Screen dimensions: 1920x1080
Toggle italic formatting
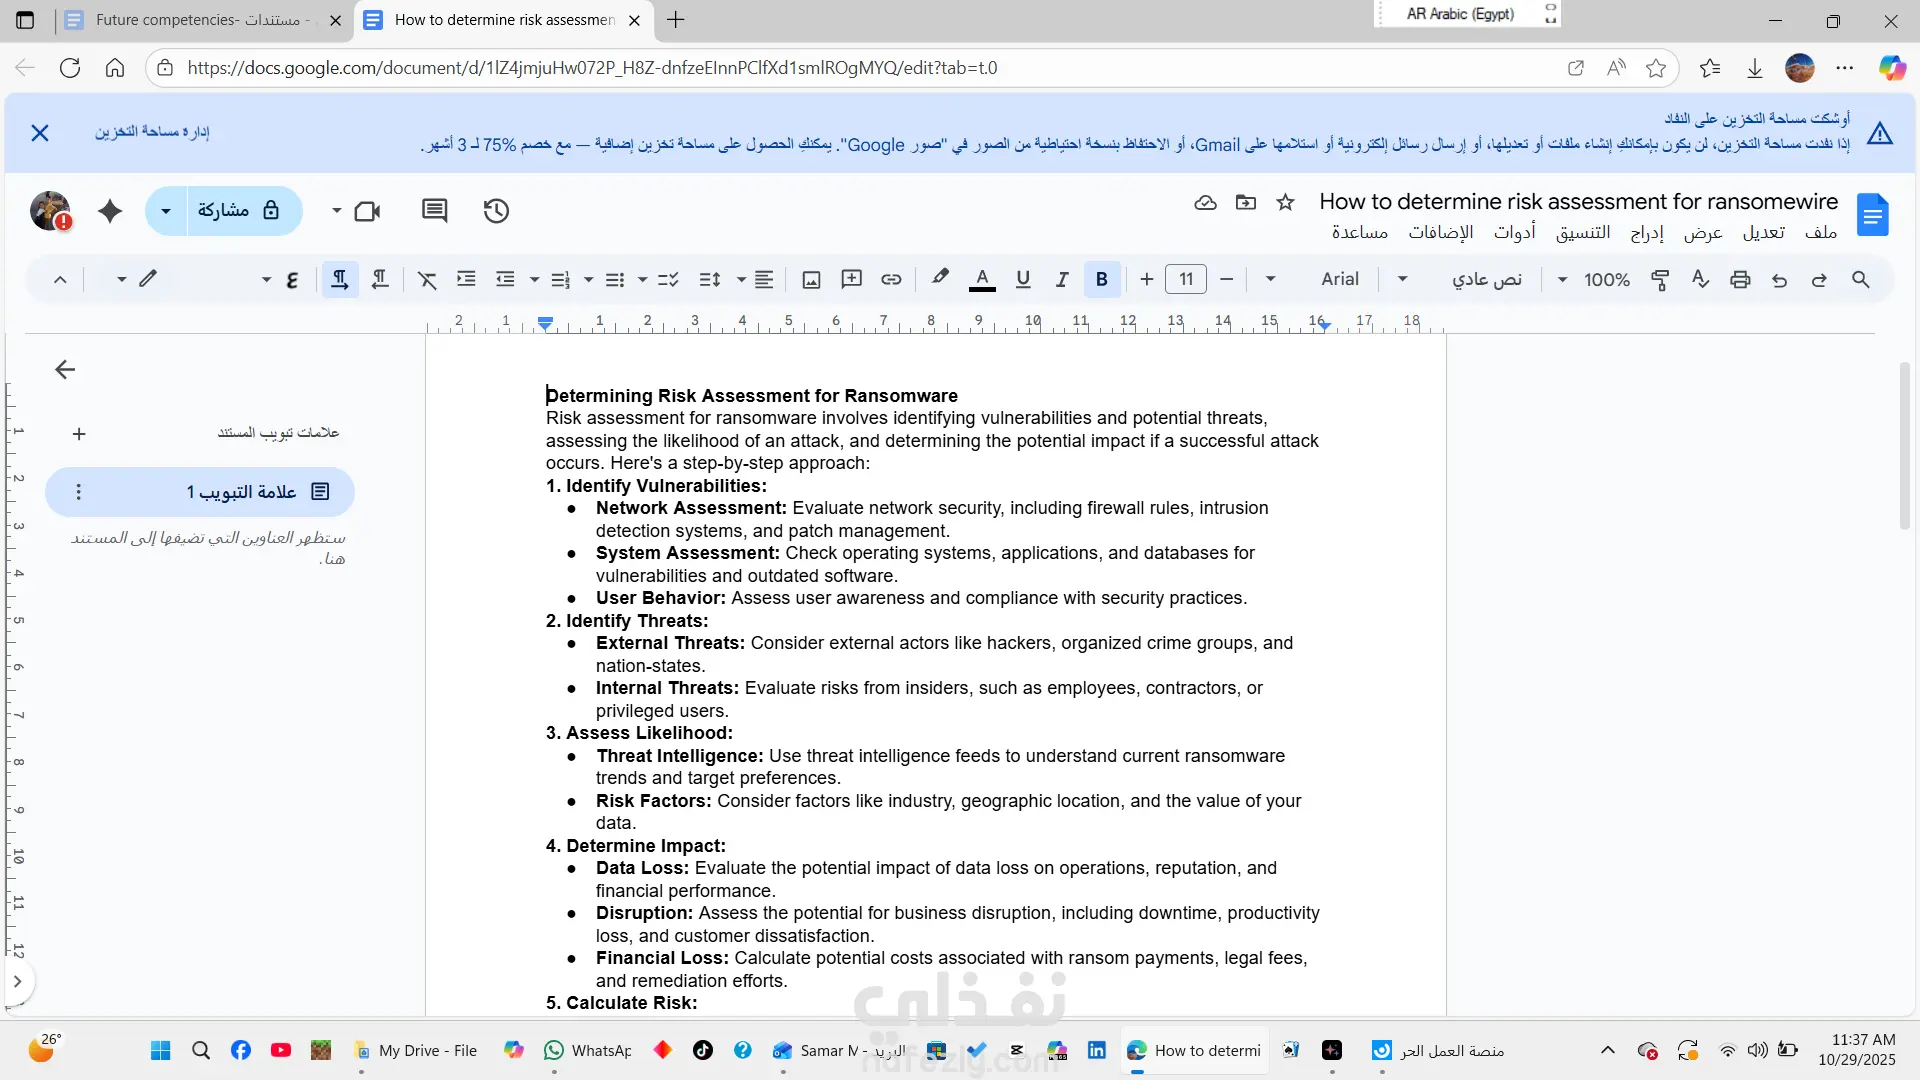click(1062, 280)
